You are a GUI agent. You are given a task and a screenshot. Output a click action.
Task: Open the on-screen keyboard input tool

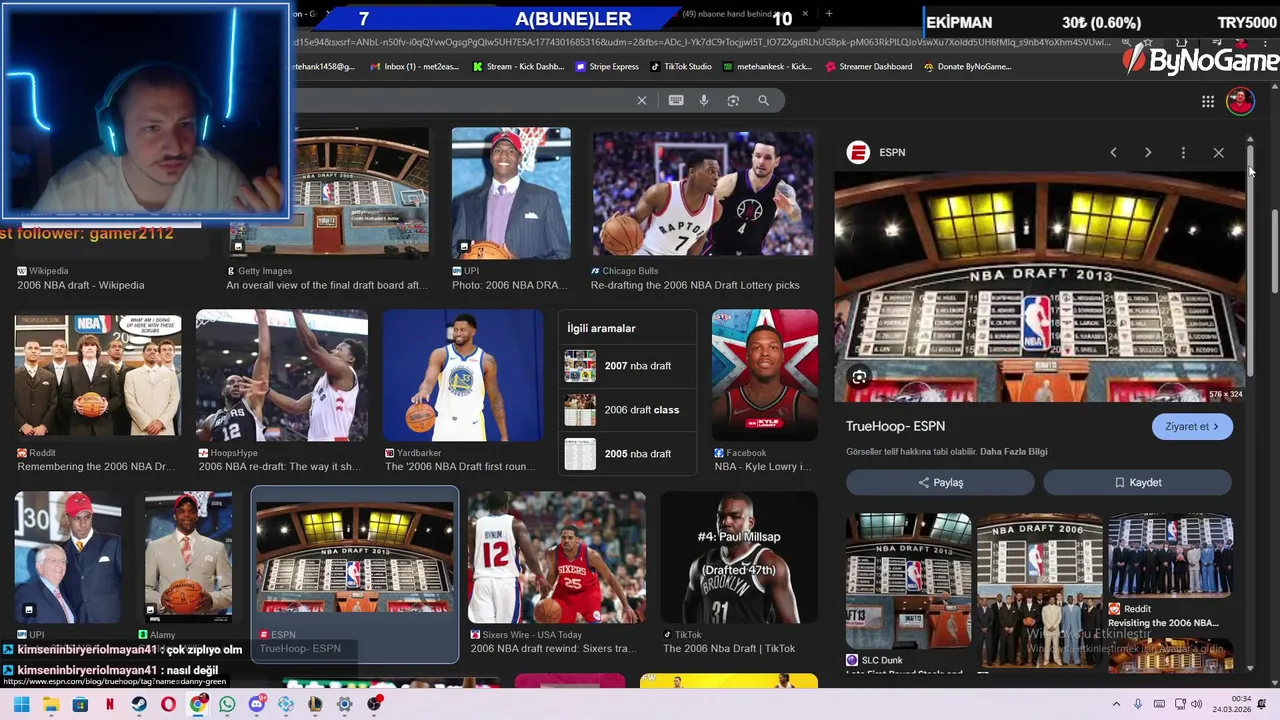pos(676,100)
